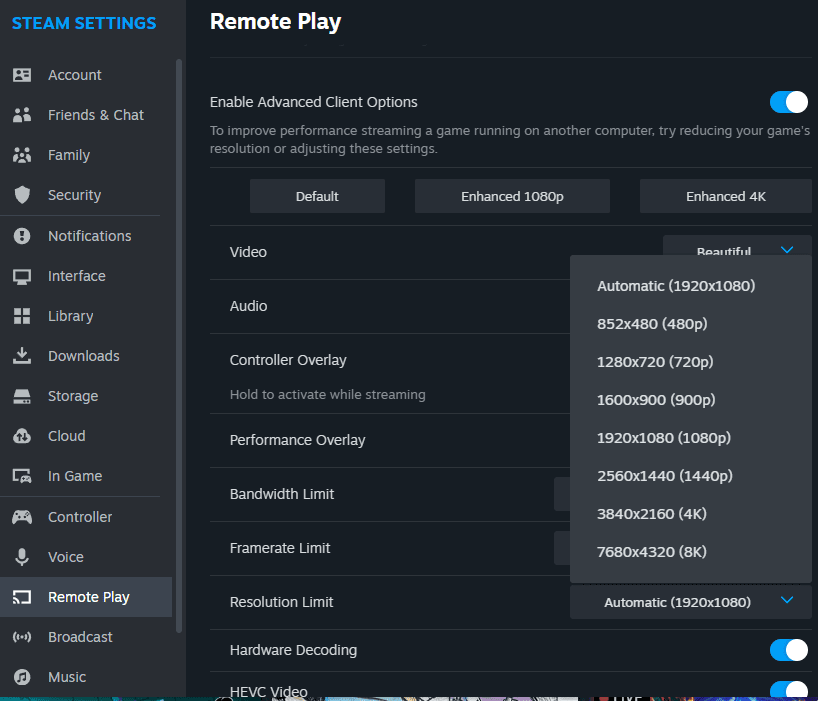Image resolution: width=818 pixels, height=701 pixels.
Task: Collapse the Resolution Limit dropdown
Action: 691,602
